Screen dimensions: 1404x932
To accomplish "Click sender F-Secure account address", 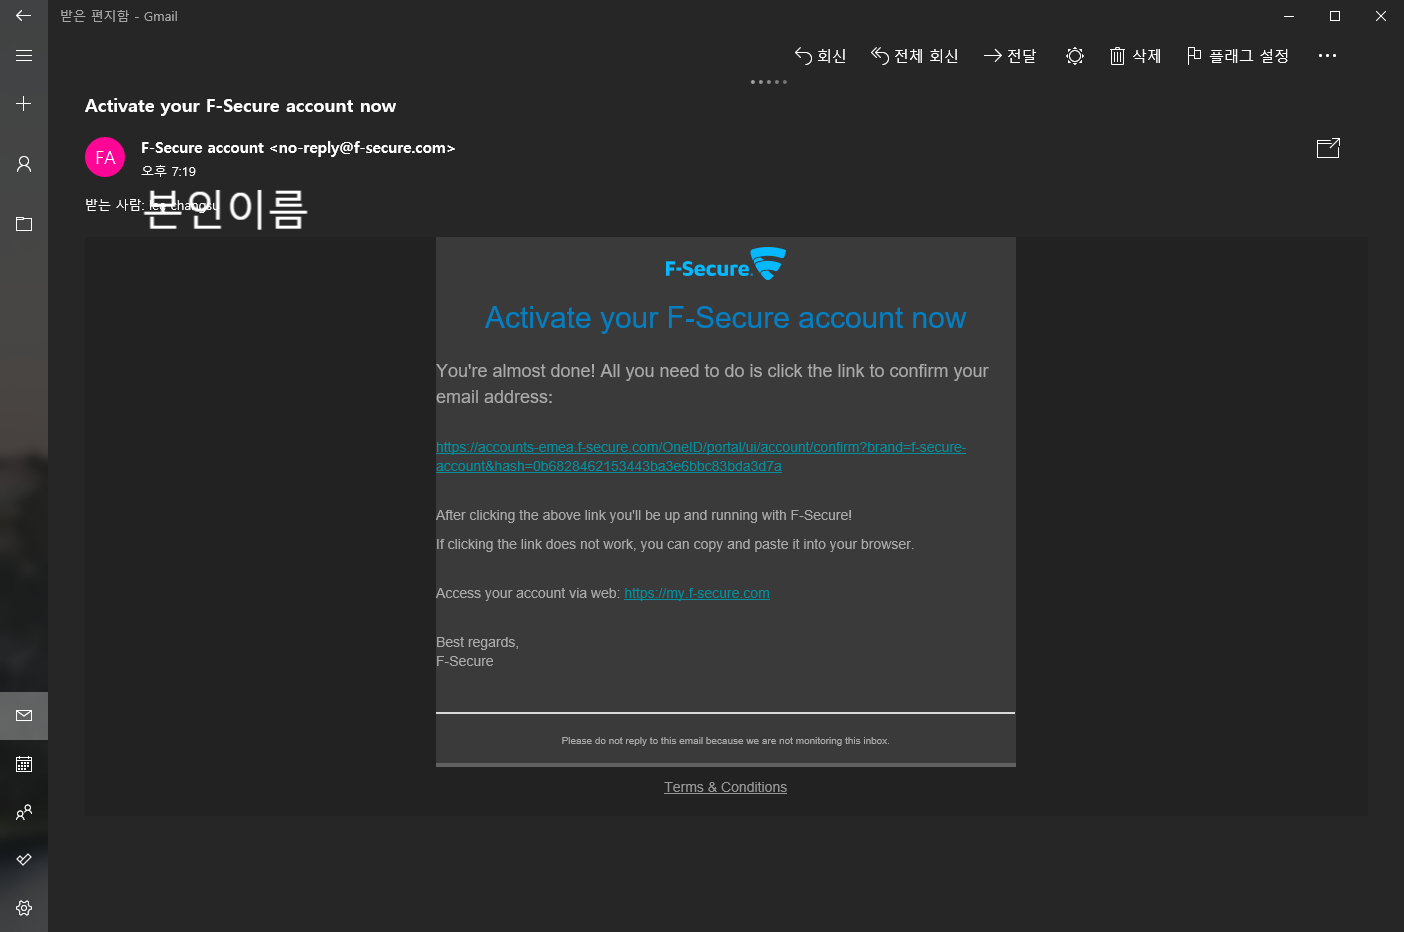I will tap(298, 148).
